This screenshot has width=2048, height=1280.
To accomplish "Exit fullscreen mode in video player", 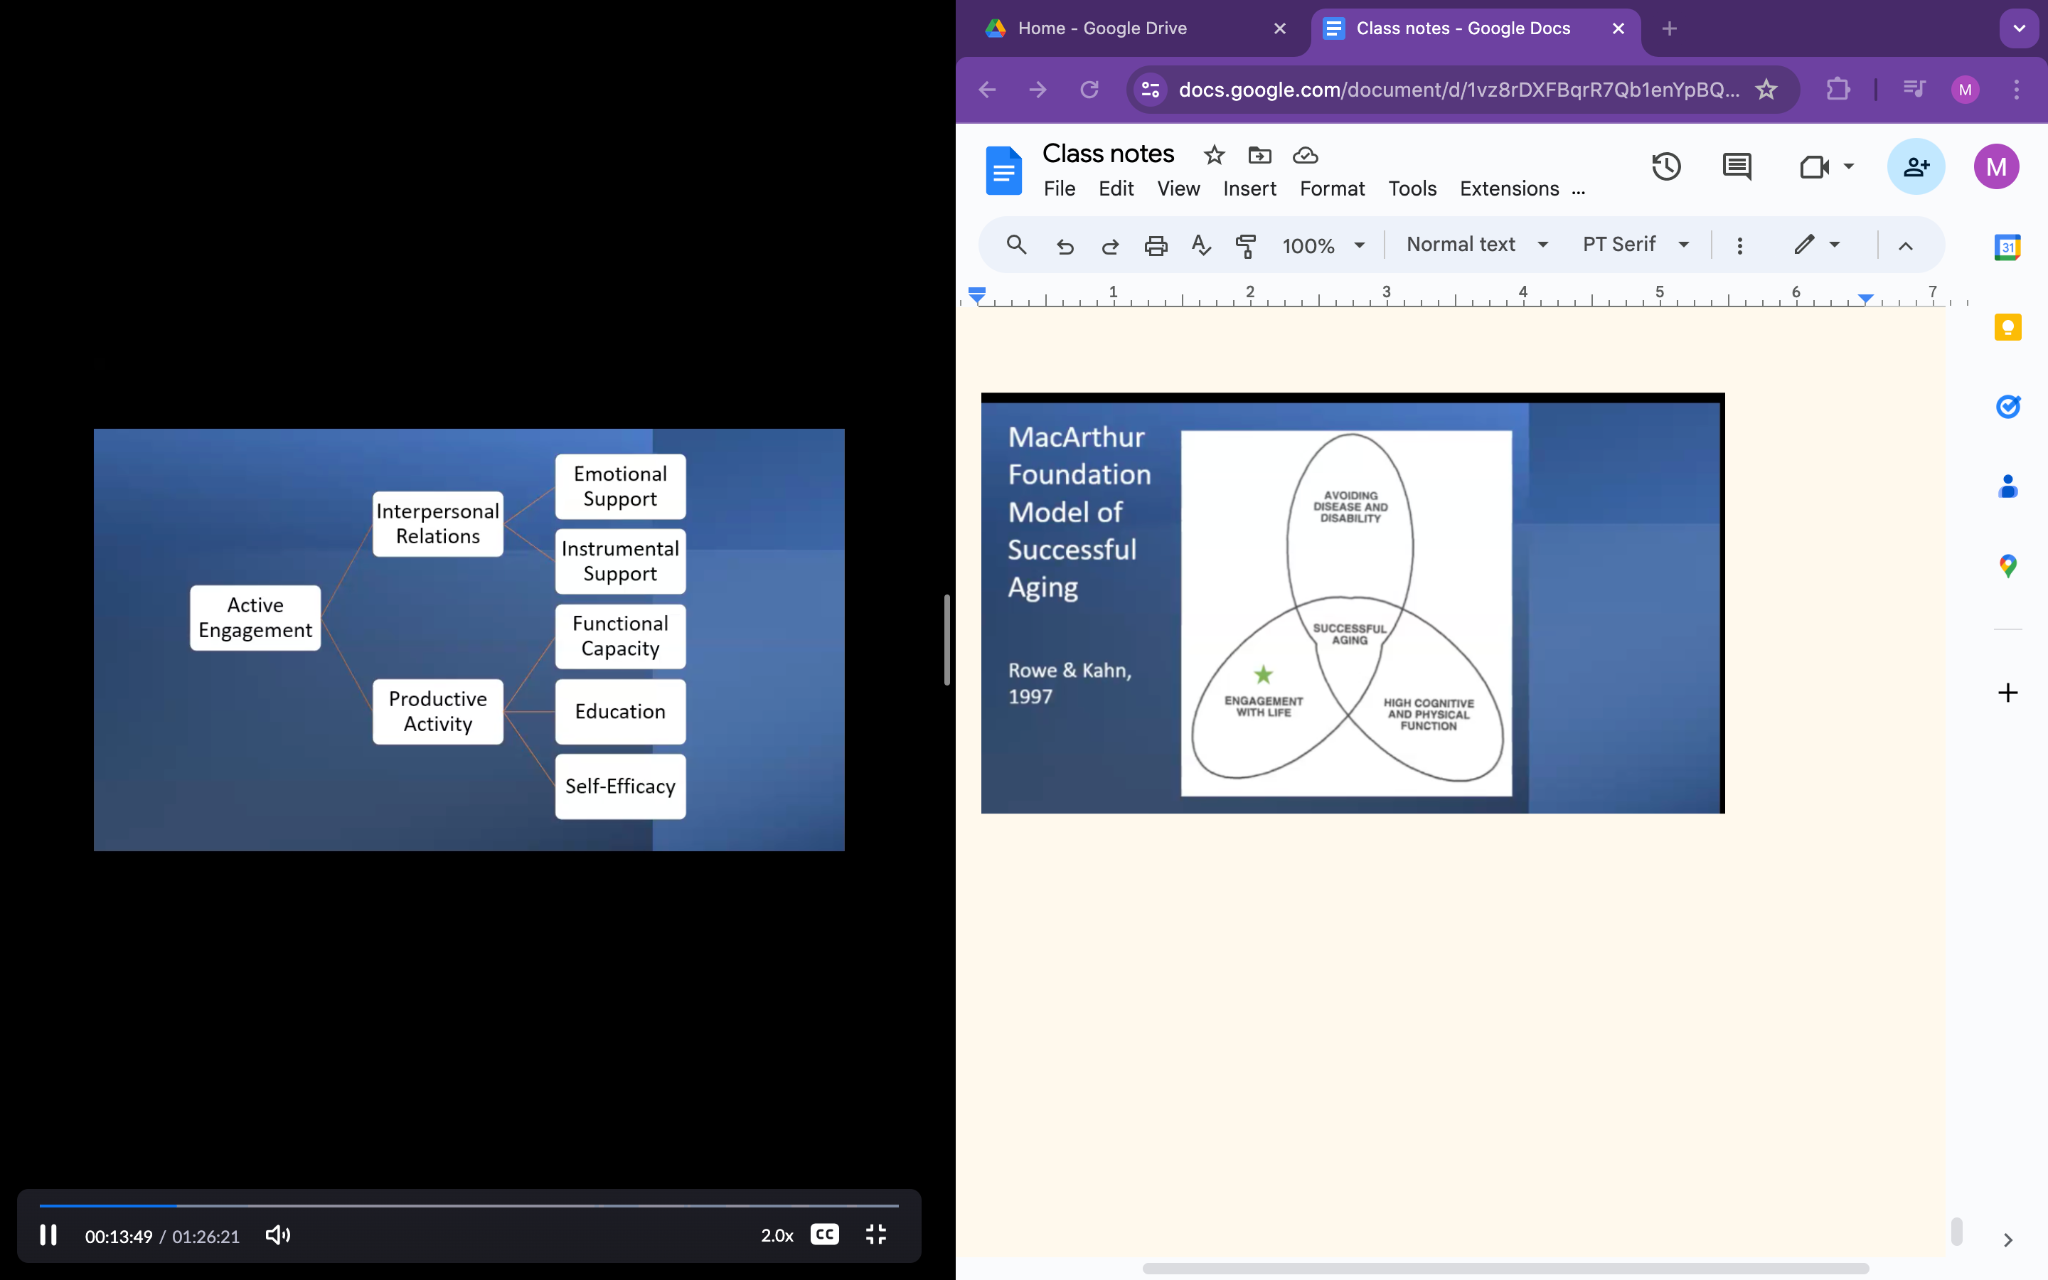I will click(x=876, y=1235).
